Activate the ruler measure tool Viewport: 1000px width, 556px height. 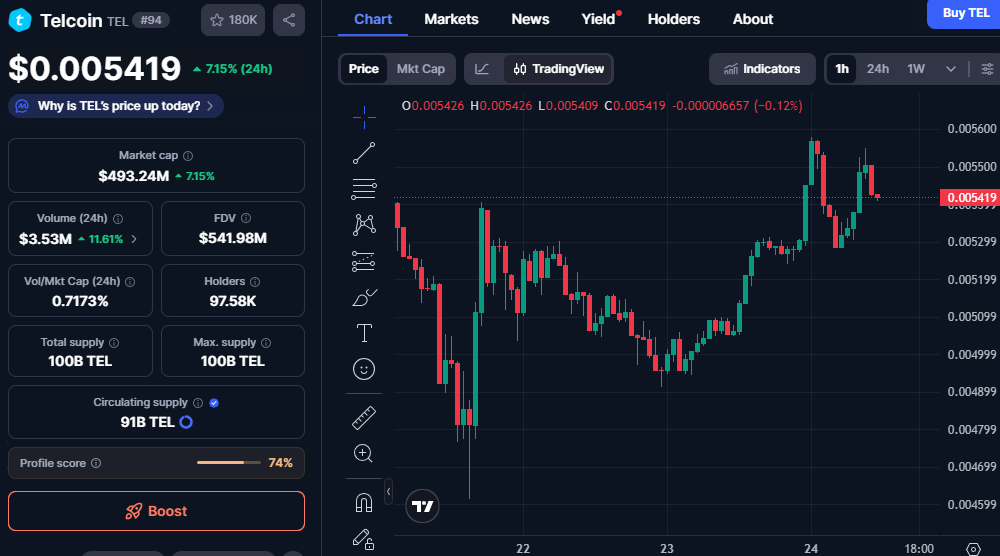[365, 417]
